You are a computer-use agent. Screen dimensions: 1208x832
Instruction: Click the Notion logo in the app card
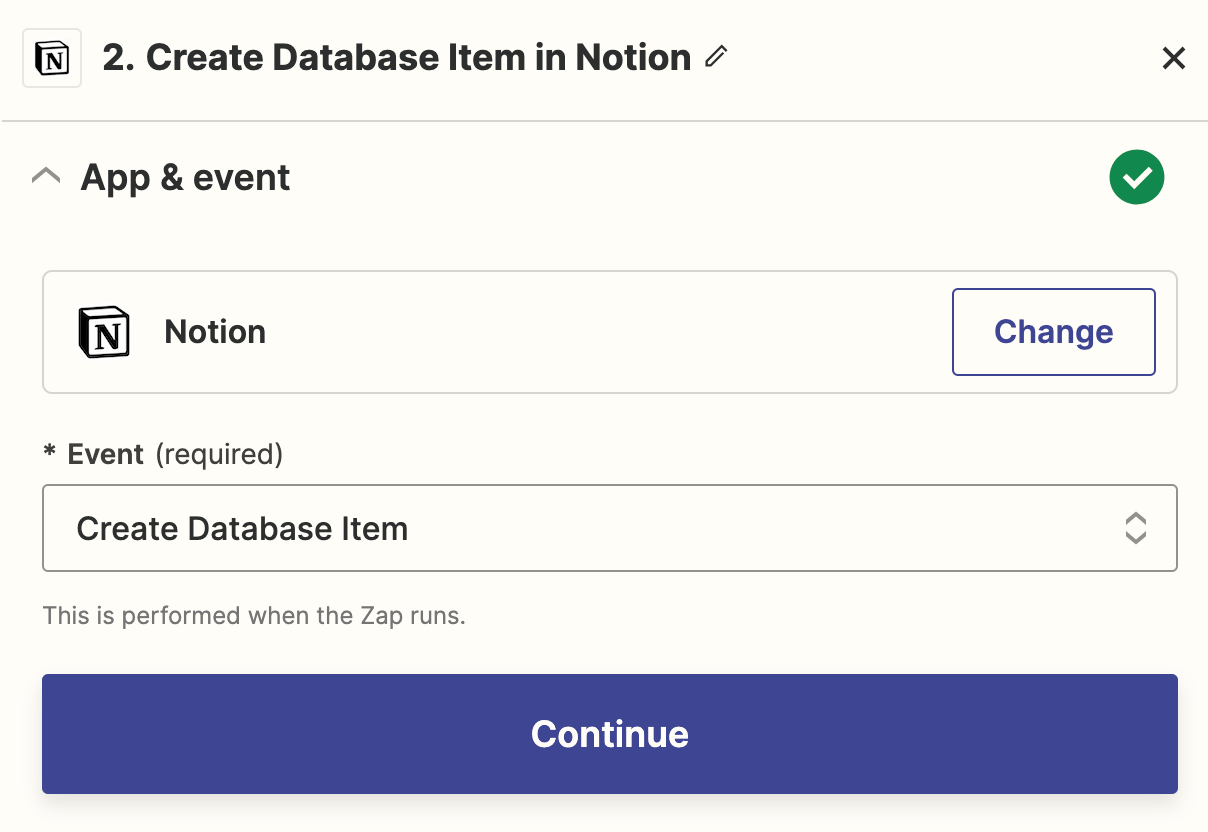(x=104, y=332)
